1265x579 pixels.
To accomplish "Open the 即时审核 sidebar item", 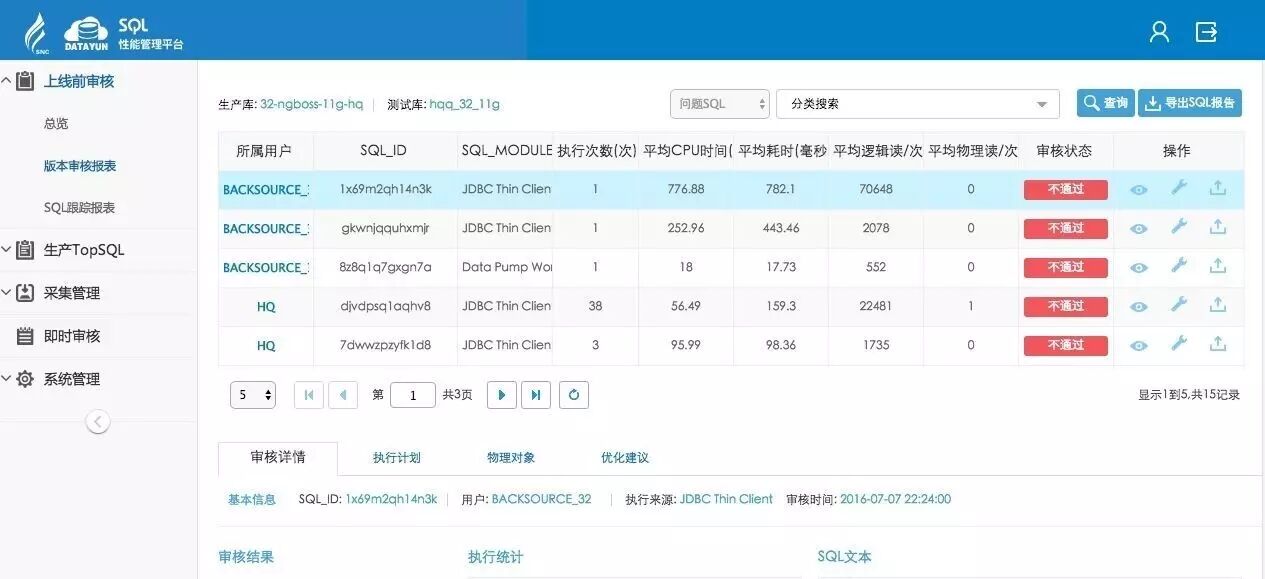I will [x=72, y=336].
